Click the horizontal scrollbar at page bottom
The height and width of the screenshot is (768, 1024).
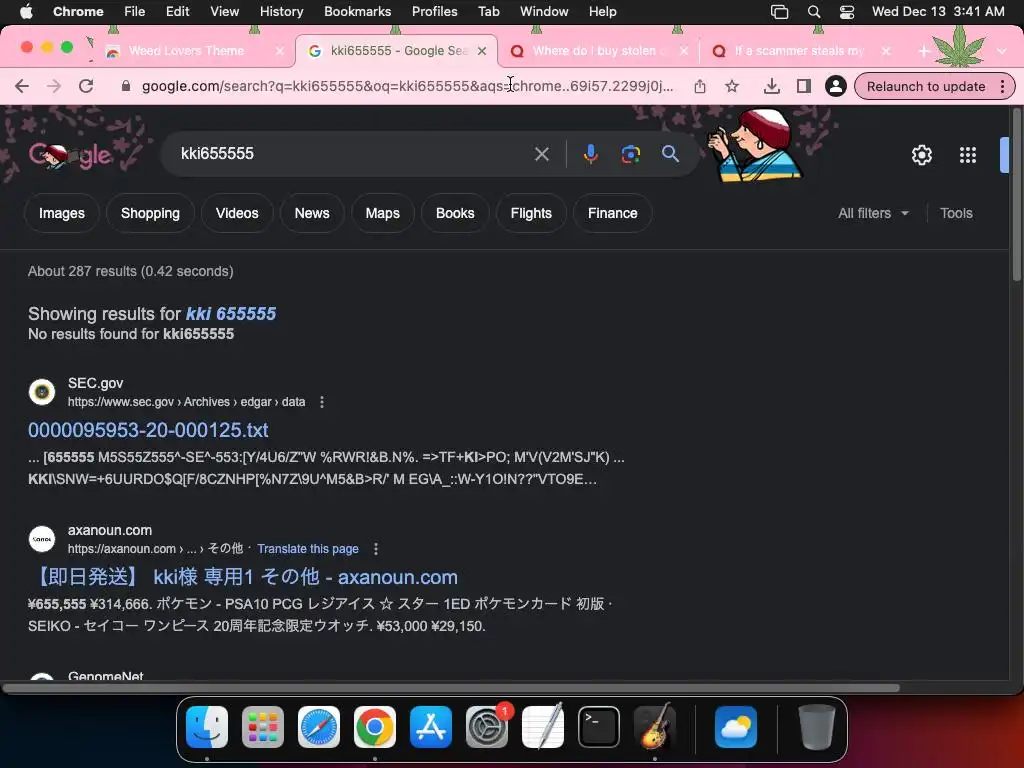(x=451, y=688)
